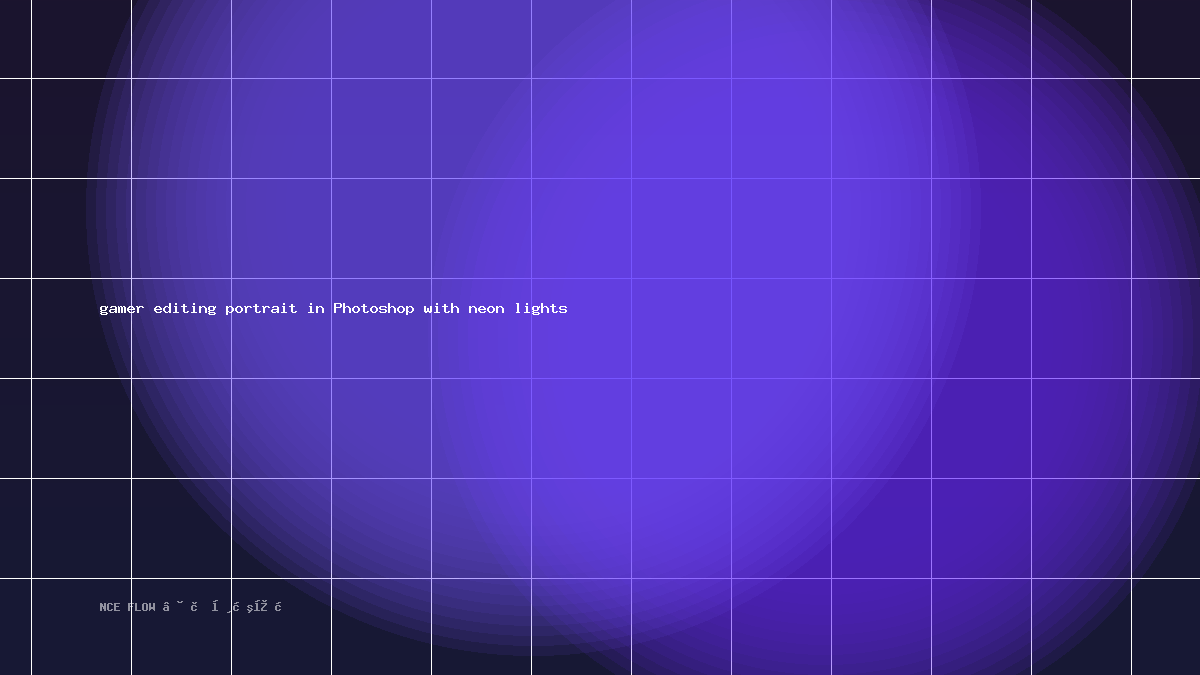Click the dark grid cell containing "NCE" text
Image resolution: width=1200 pixels, height=675 pixels.
(81, 626)
